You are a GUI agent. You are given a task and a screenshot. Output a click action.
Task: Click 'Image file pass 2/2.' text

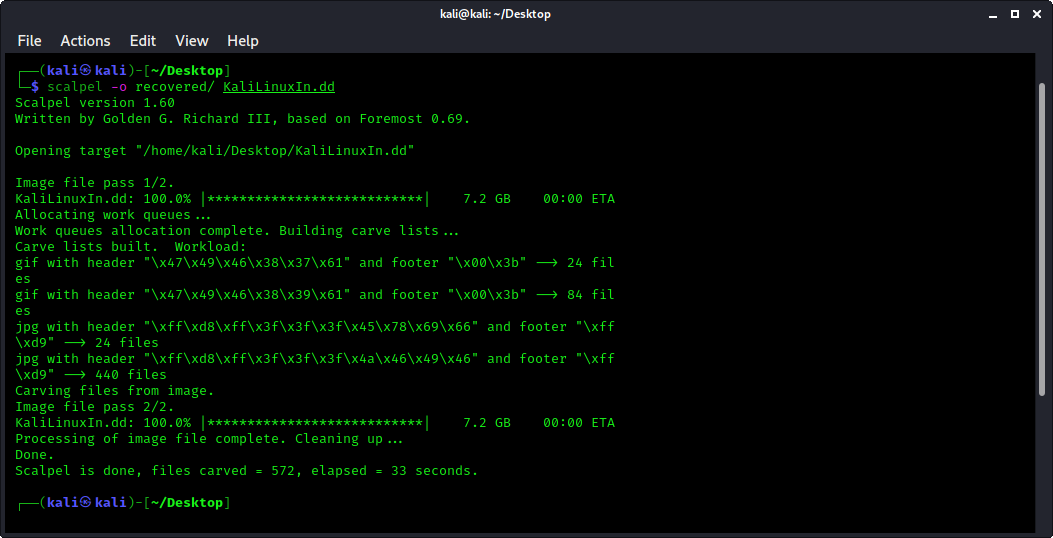pos(95,406)
